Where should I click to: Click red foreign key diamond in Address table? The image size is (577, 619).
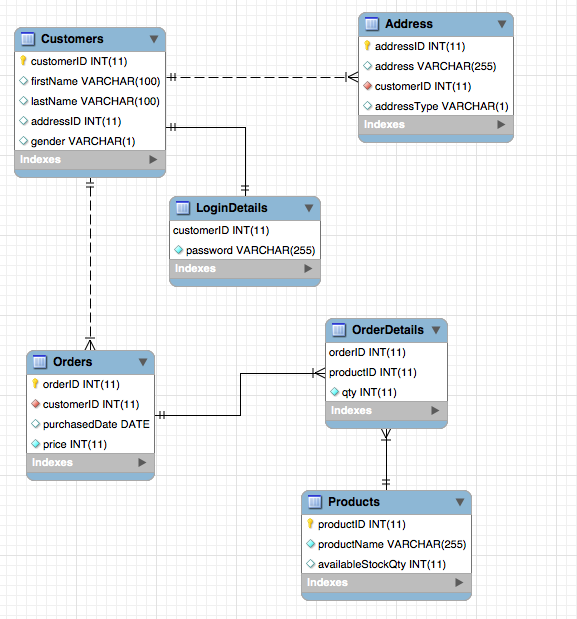pos(367,86)
